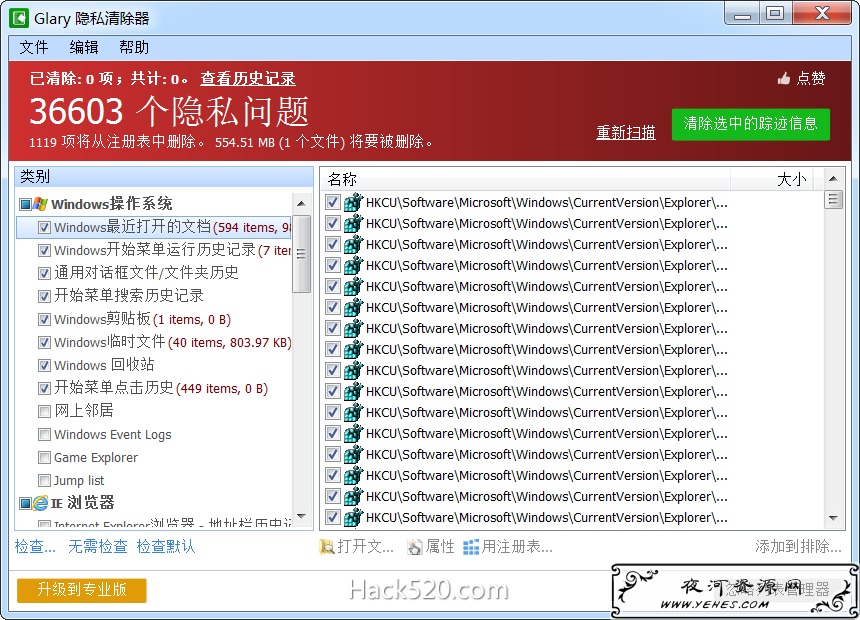Image resolution: width=860 pixels, height=620 pixels.
Task: Toggle the IE 浏览器 group checkbox
Action: (25, 503)
